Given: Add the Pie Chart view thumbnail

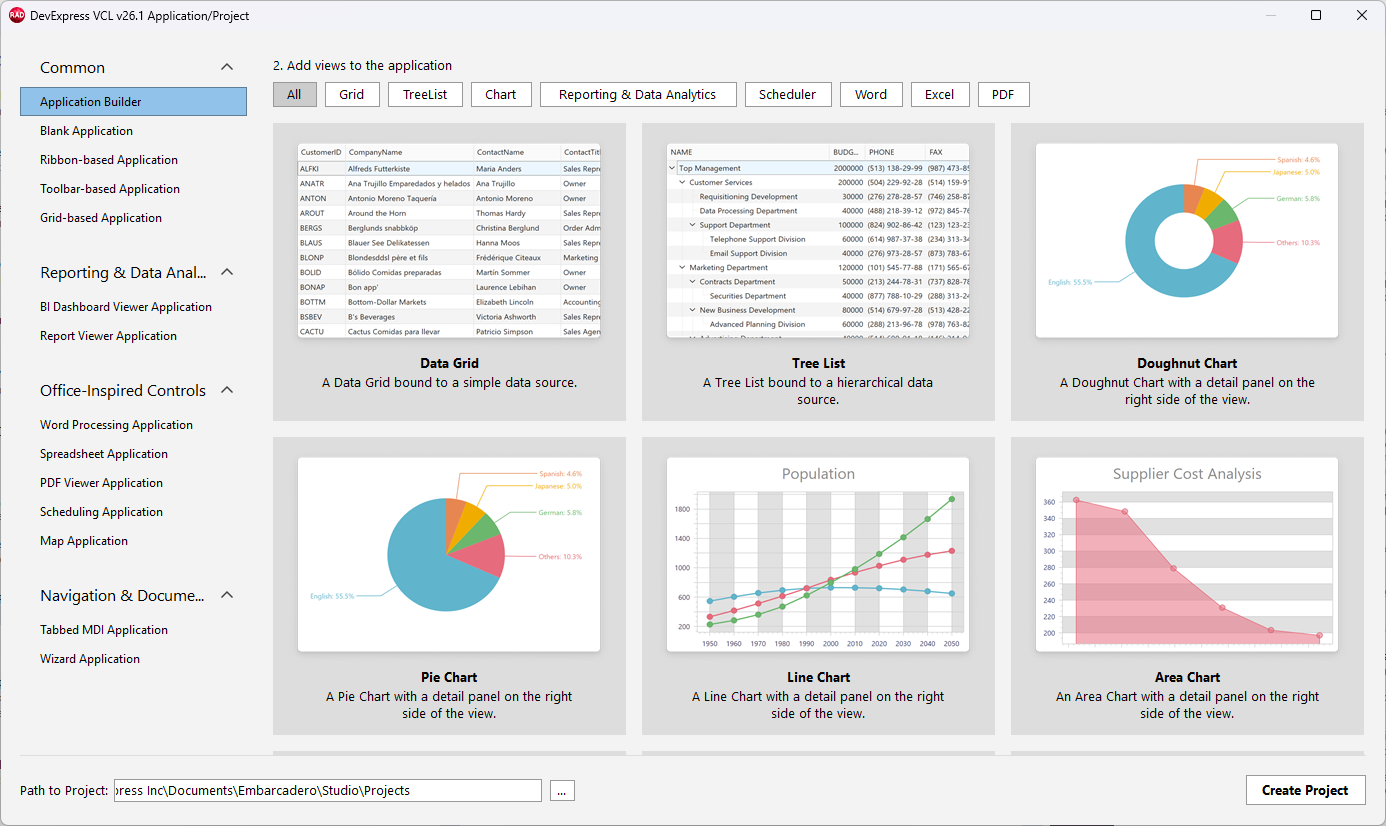Looking at the screenshot, I should coord(449,554).
